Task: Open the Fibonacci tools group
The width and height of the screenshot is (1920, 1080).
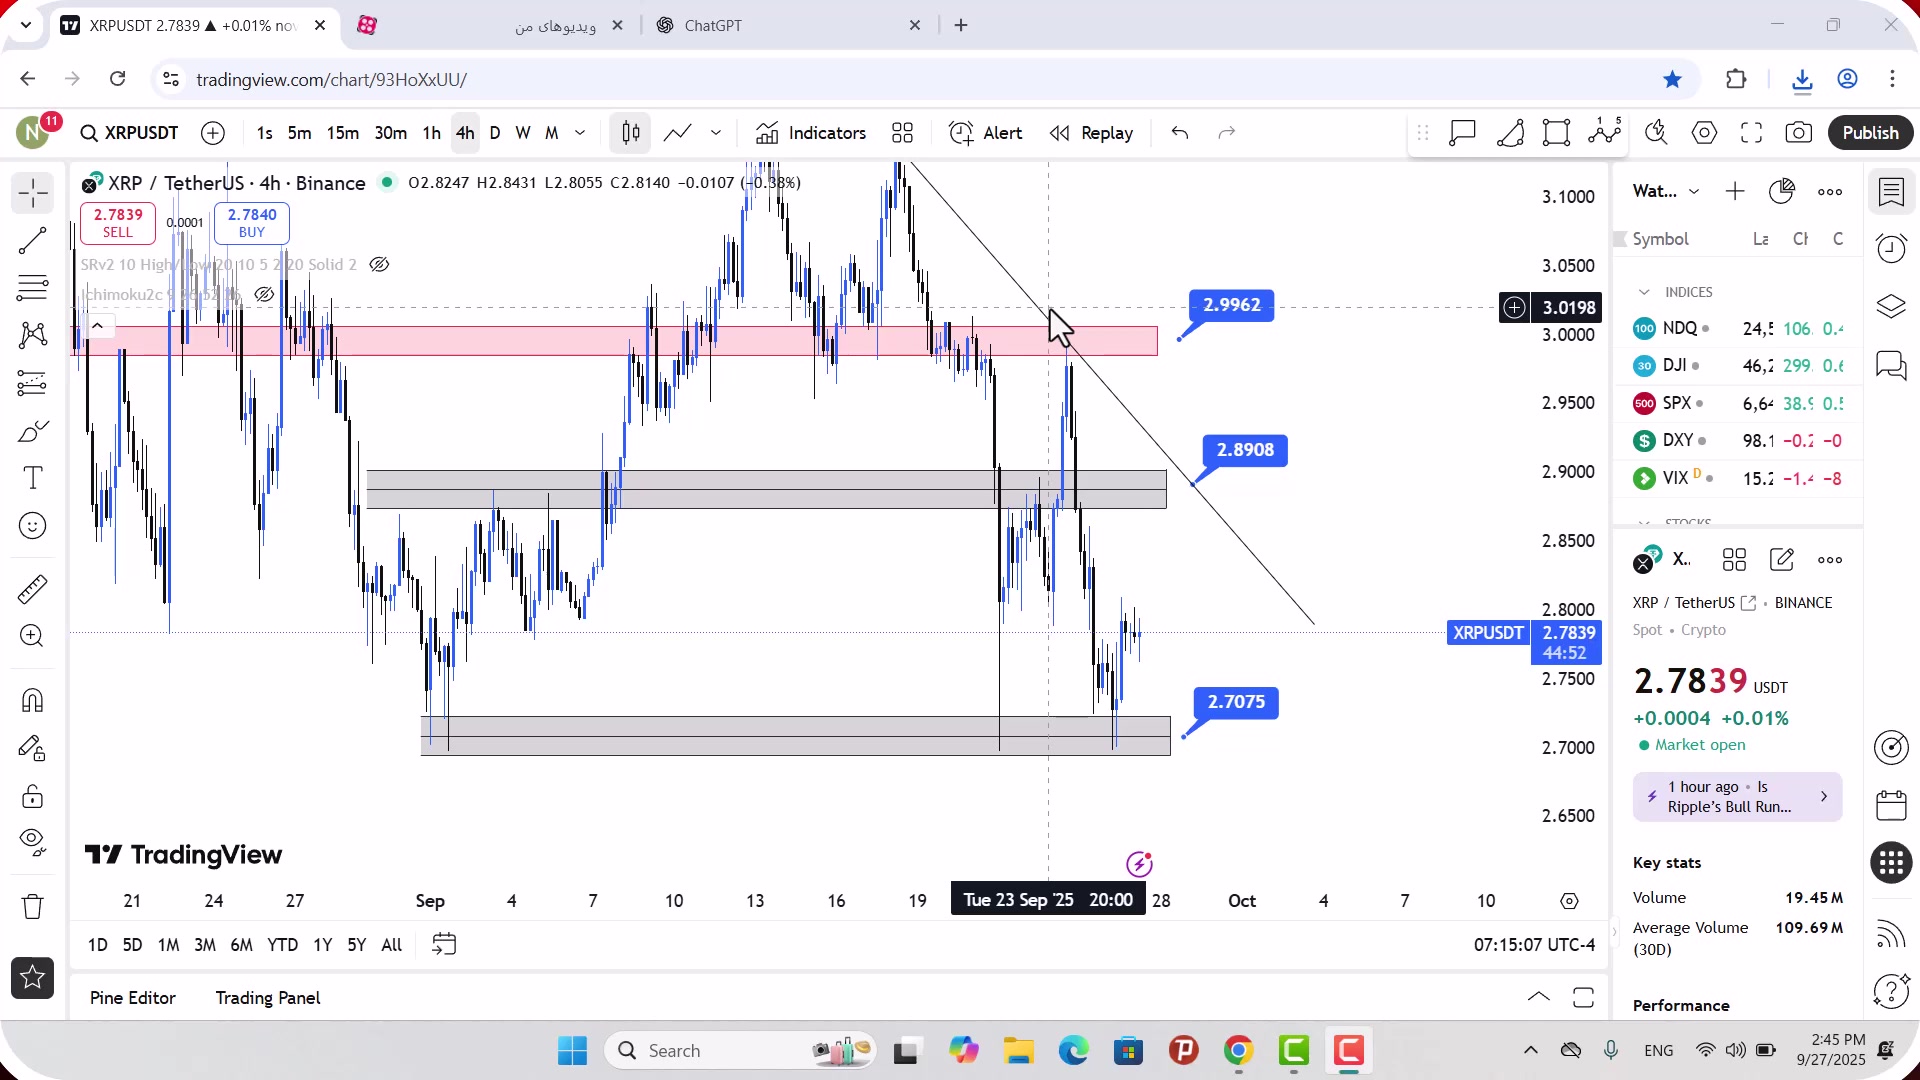Action: pos(33,288)
